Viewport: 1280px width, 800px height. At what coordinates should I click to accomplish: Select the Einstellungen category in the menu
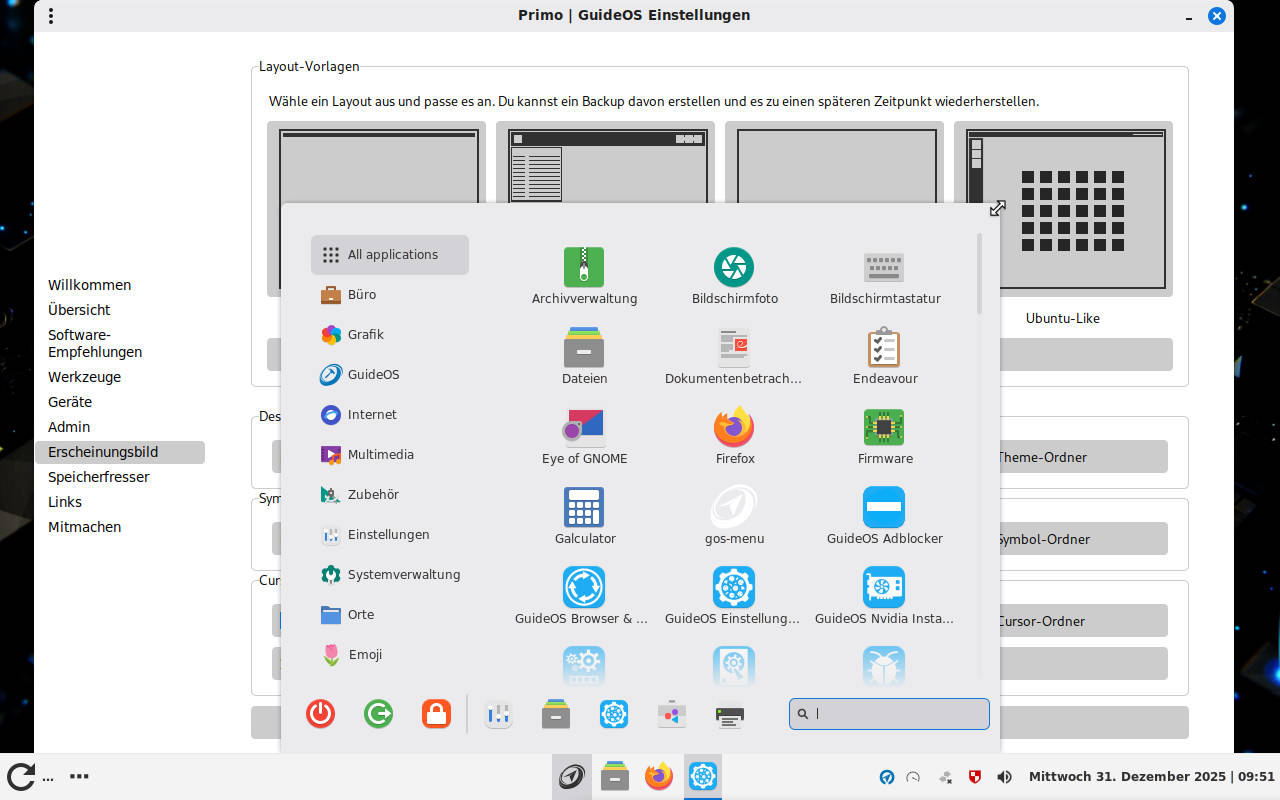point(390,535)
